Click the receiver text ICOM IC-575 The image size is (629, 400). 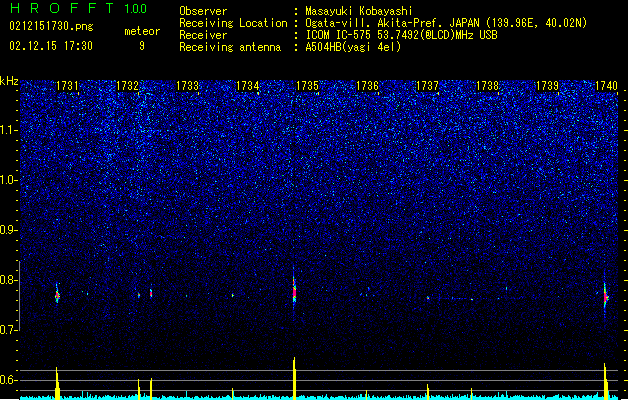[x=339, y=35]
